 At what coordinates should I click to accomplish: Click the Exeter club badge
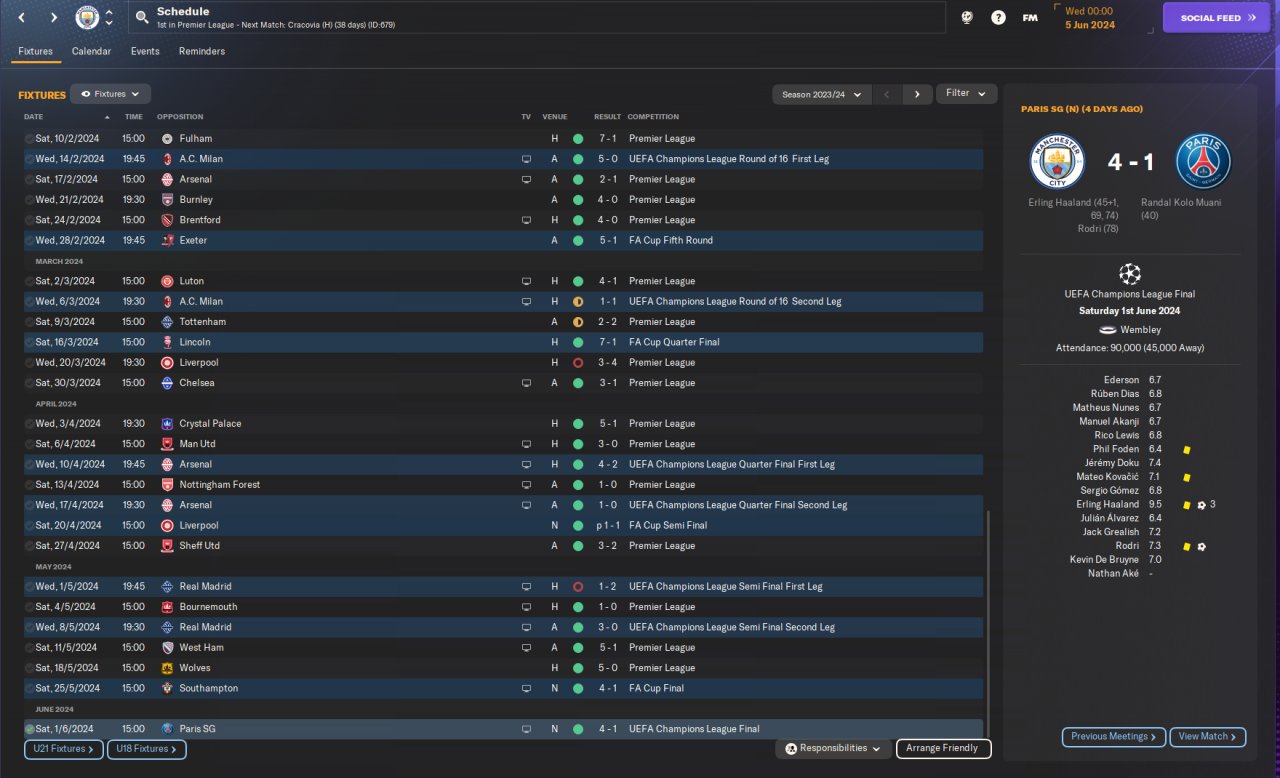coord(167,241)
